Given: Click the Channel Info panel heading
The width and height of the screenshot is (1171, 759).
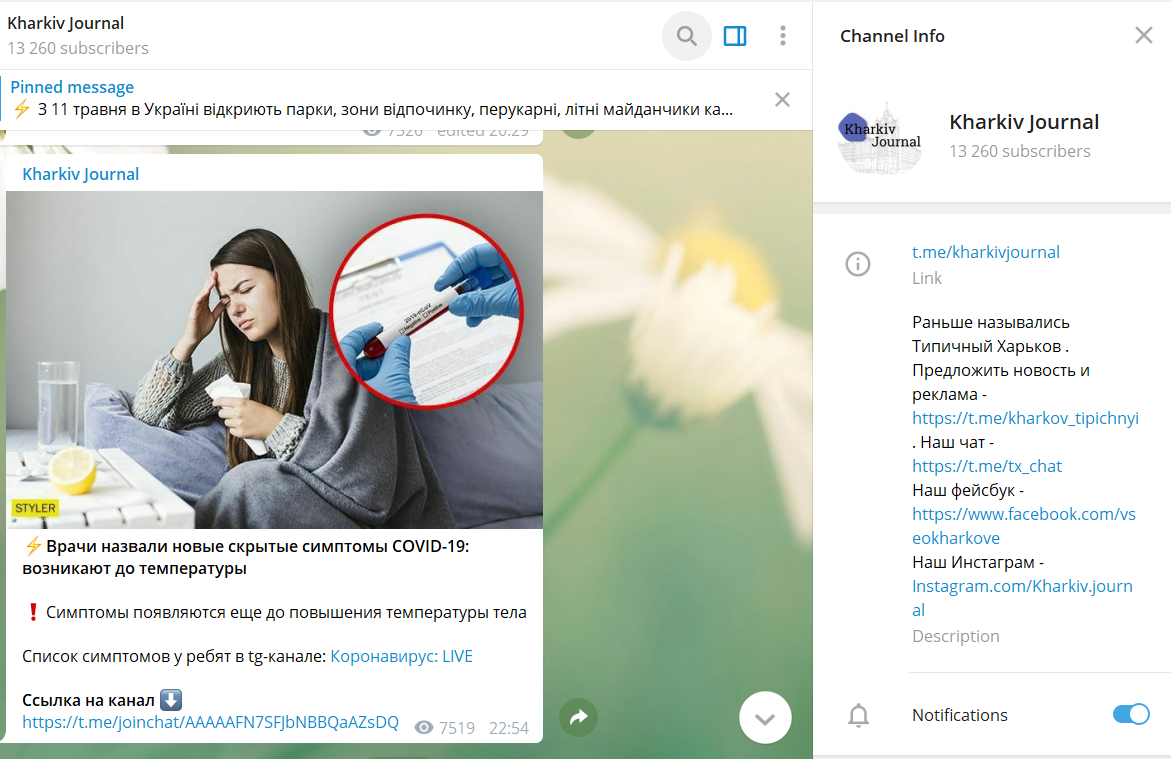Looking at the screenshot, I should [892, 36].
